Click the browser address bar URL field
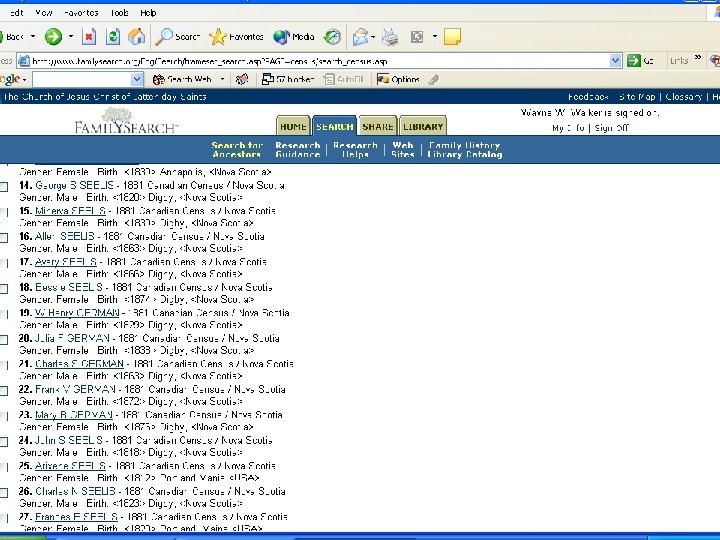The width and height of the screenshot is (720, 540). tap(320, 61)
